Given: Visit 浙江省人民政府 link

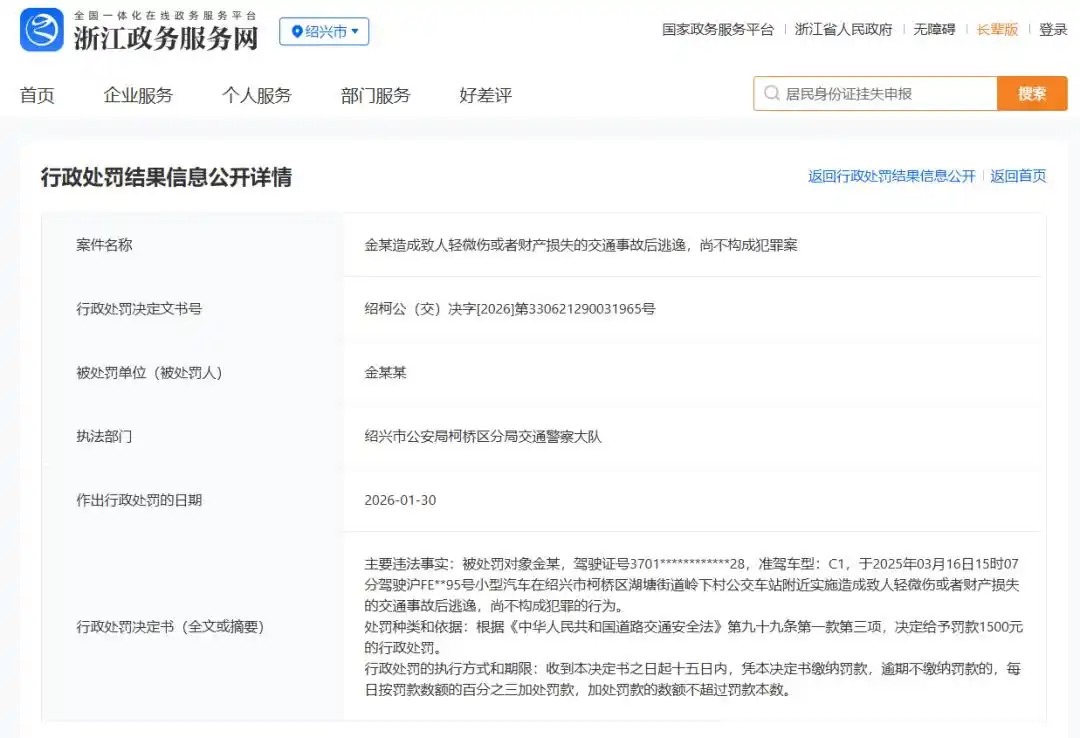Looking at the screenshot, I should coord(843,30).
